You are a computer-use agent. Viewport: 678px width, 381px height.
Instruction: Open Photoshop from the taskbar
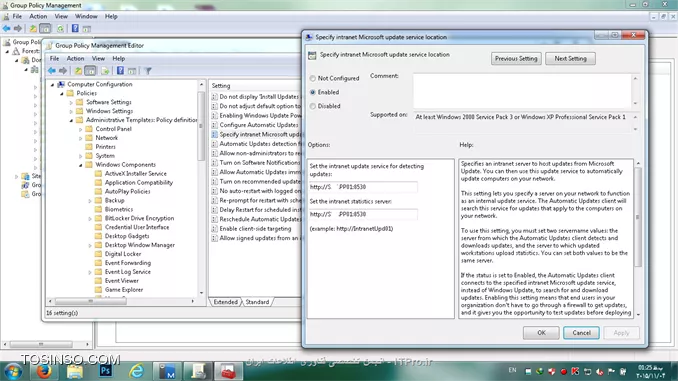(105, 371)
